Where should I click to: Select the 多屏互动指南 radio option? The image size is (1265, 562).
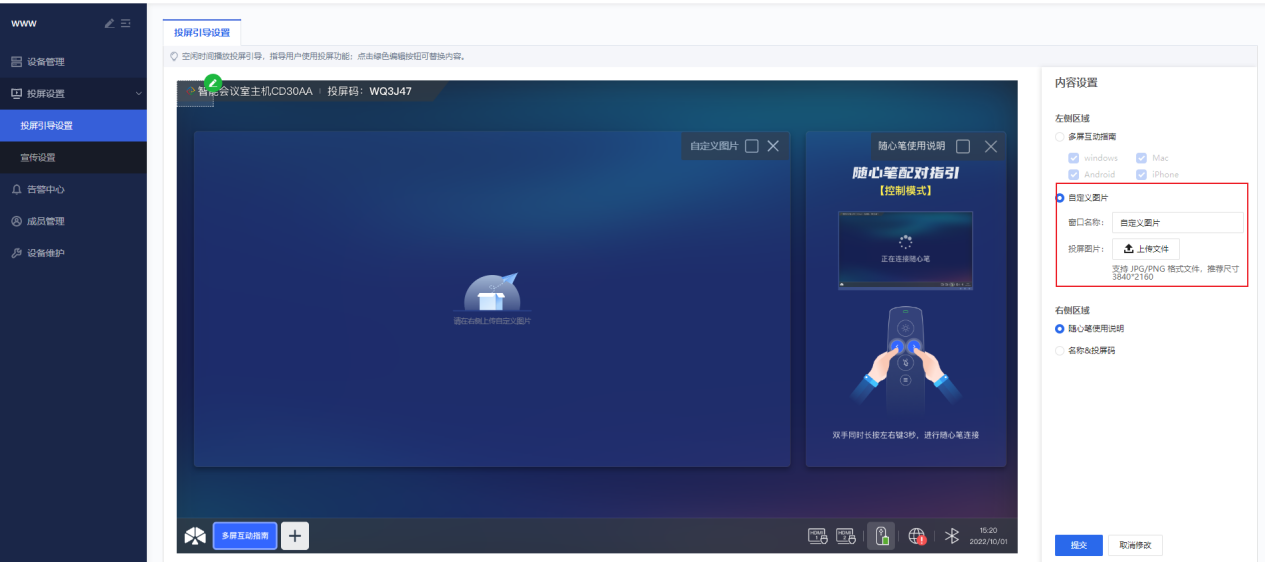[x=1060, y=136]
